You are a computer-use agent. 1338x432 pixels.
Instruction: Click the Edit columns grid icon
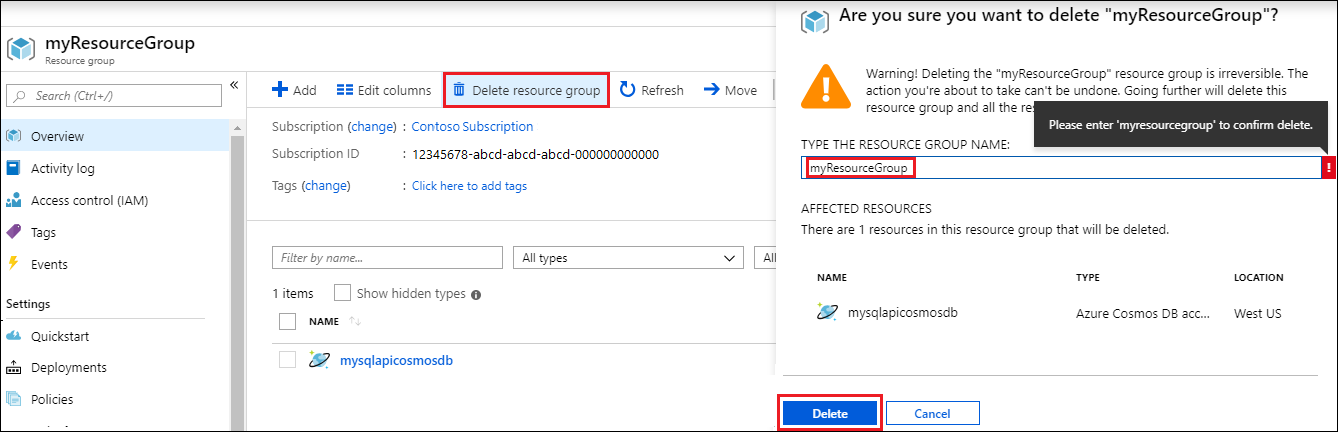345,90
